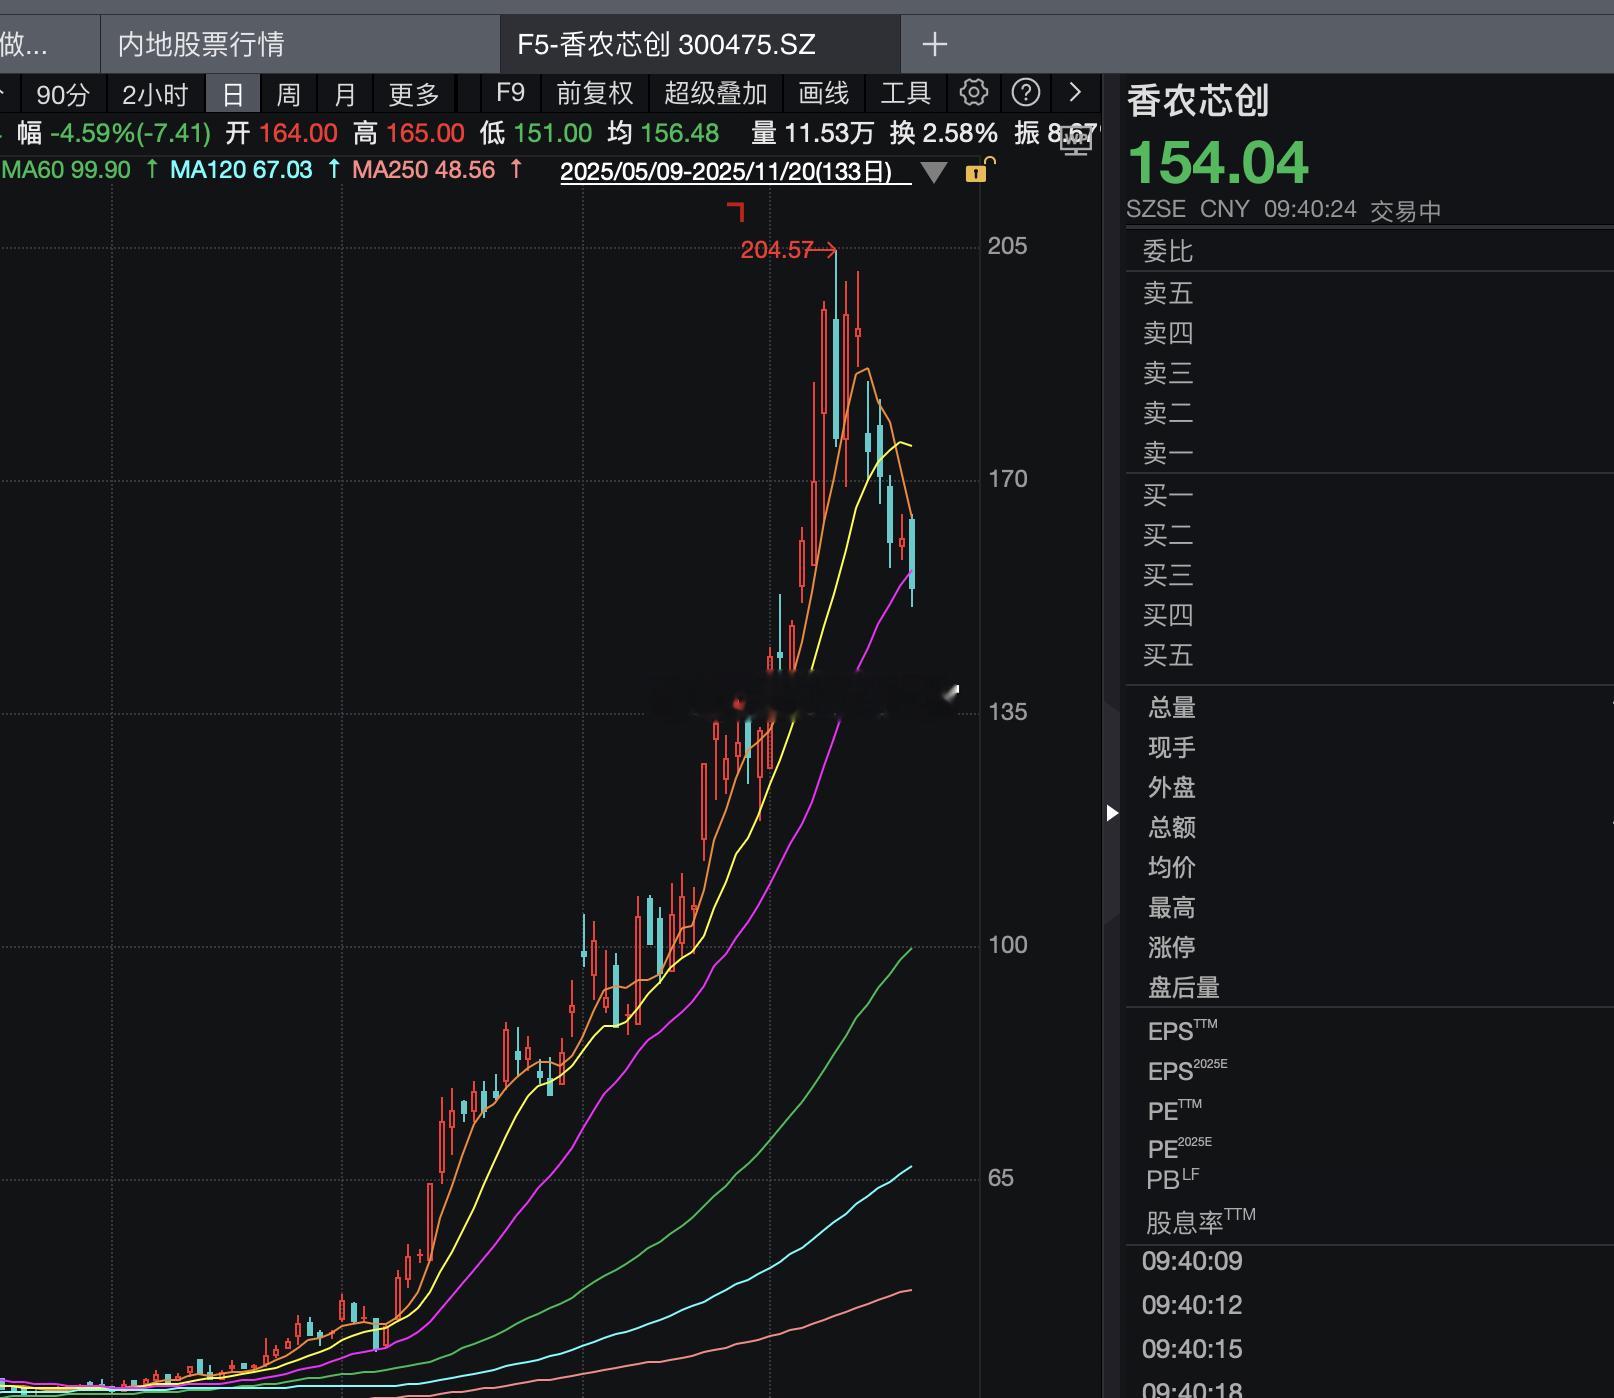This screenshot has height=1398, width=1614.
Task: Click the toolbar right-arrow to show more tools
Action: click(x=1075, y=93)
